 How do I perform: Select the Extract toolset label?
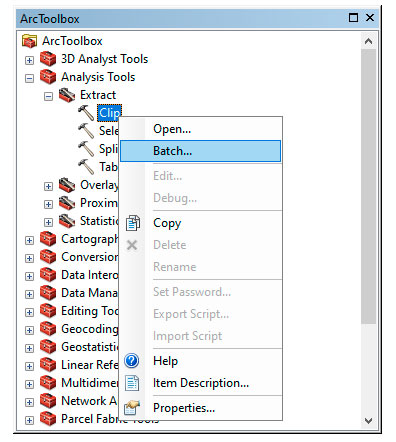pyautogui.click(x=98, y=95)
